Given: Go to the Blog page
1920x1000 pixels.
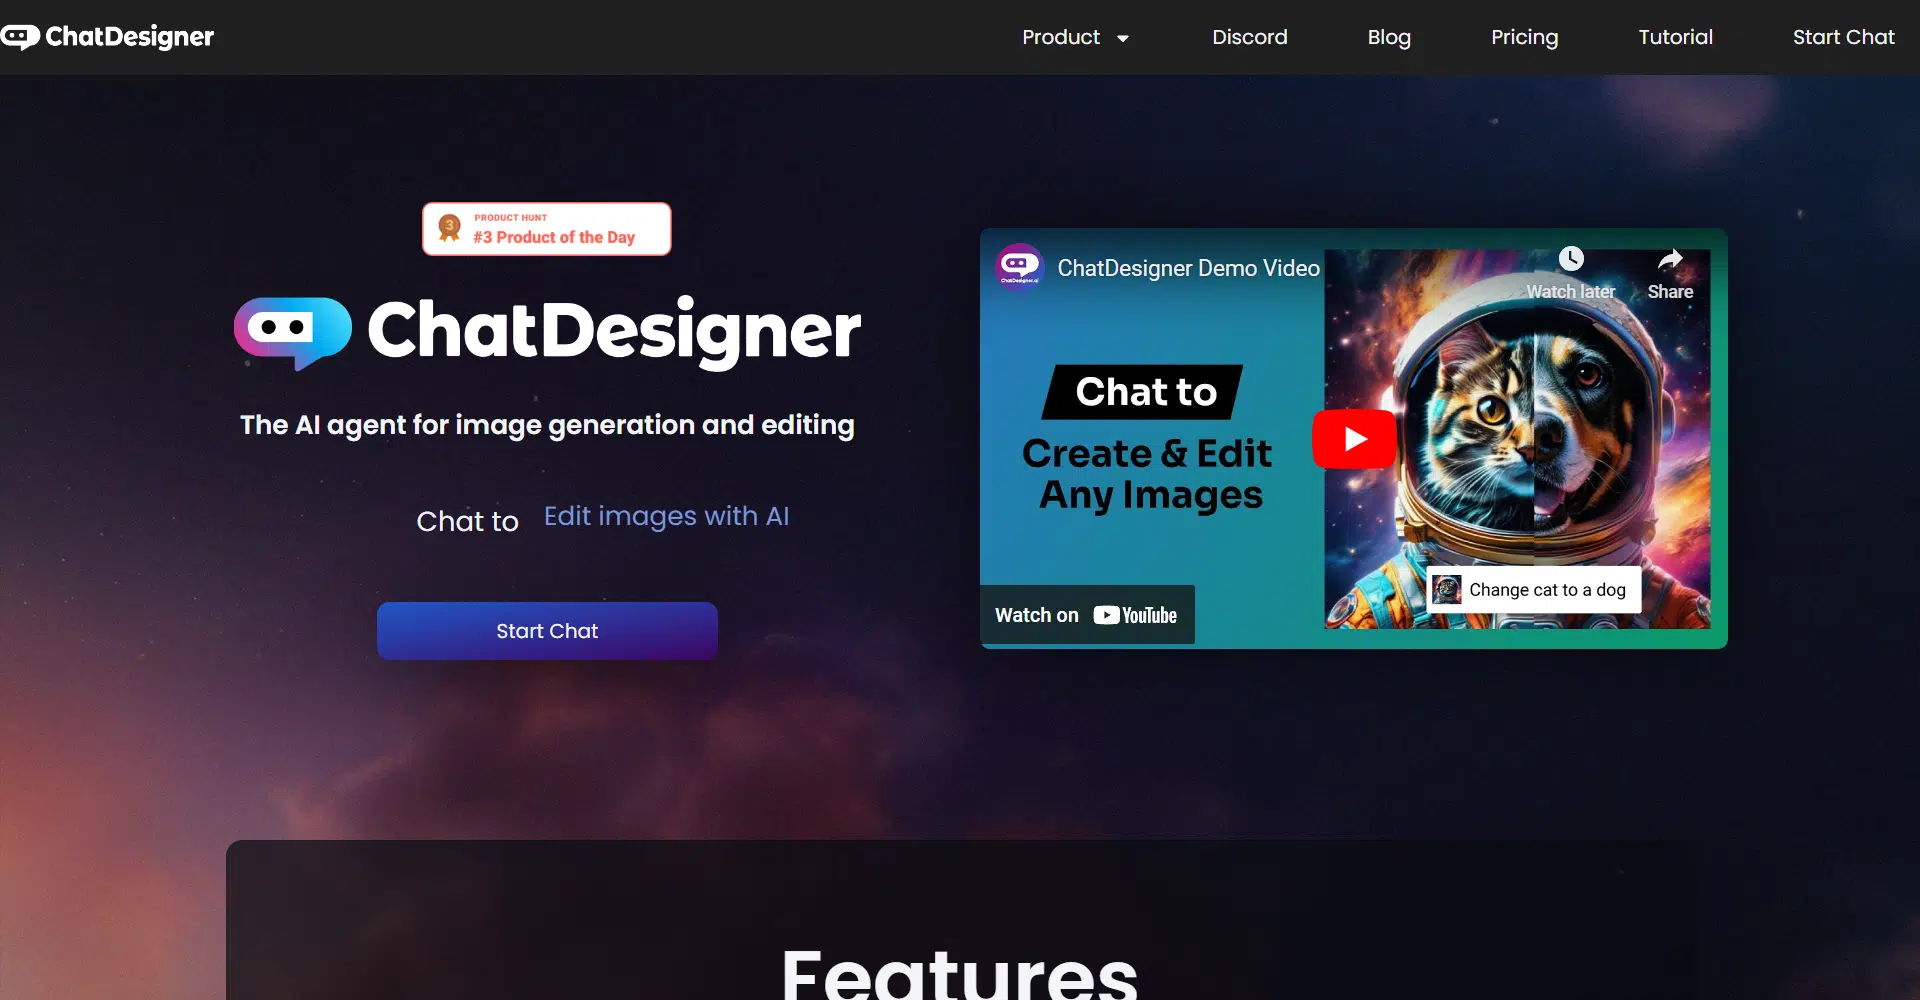Looking at the screenshot, I should point(1389,37).
